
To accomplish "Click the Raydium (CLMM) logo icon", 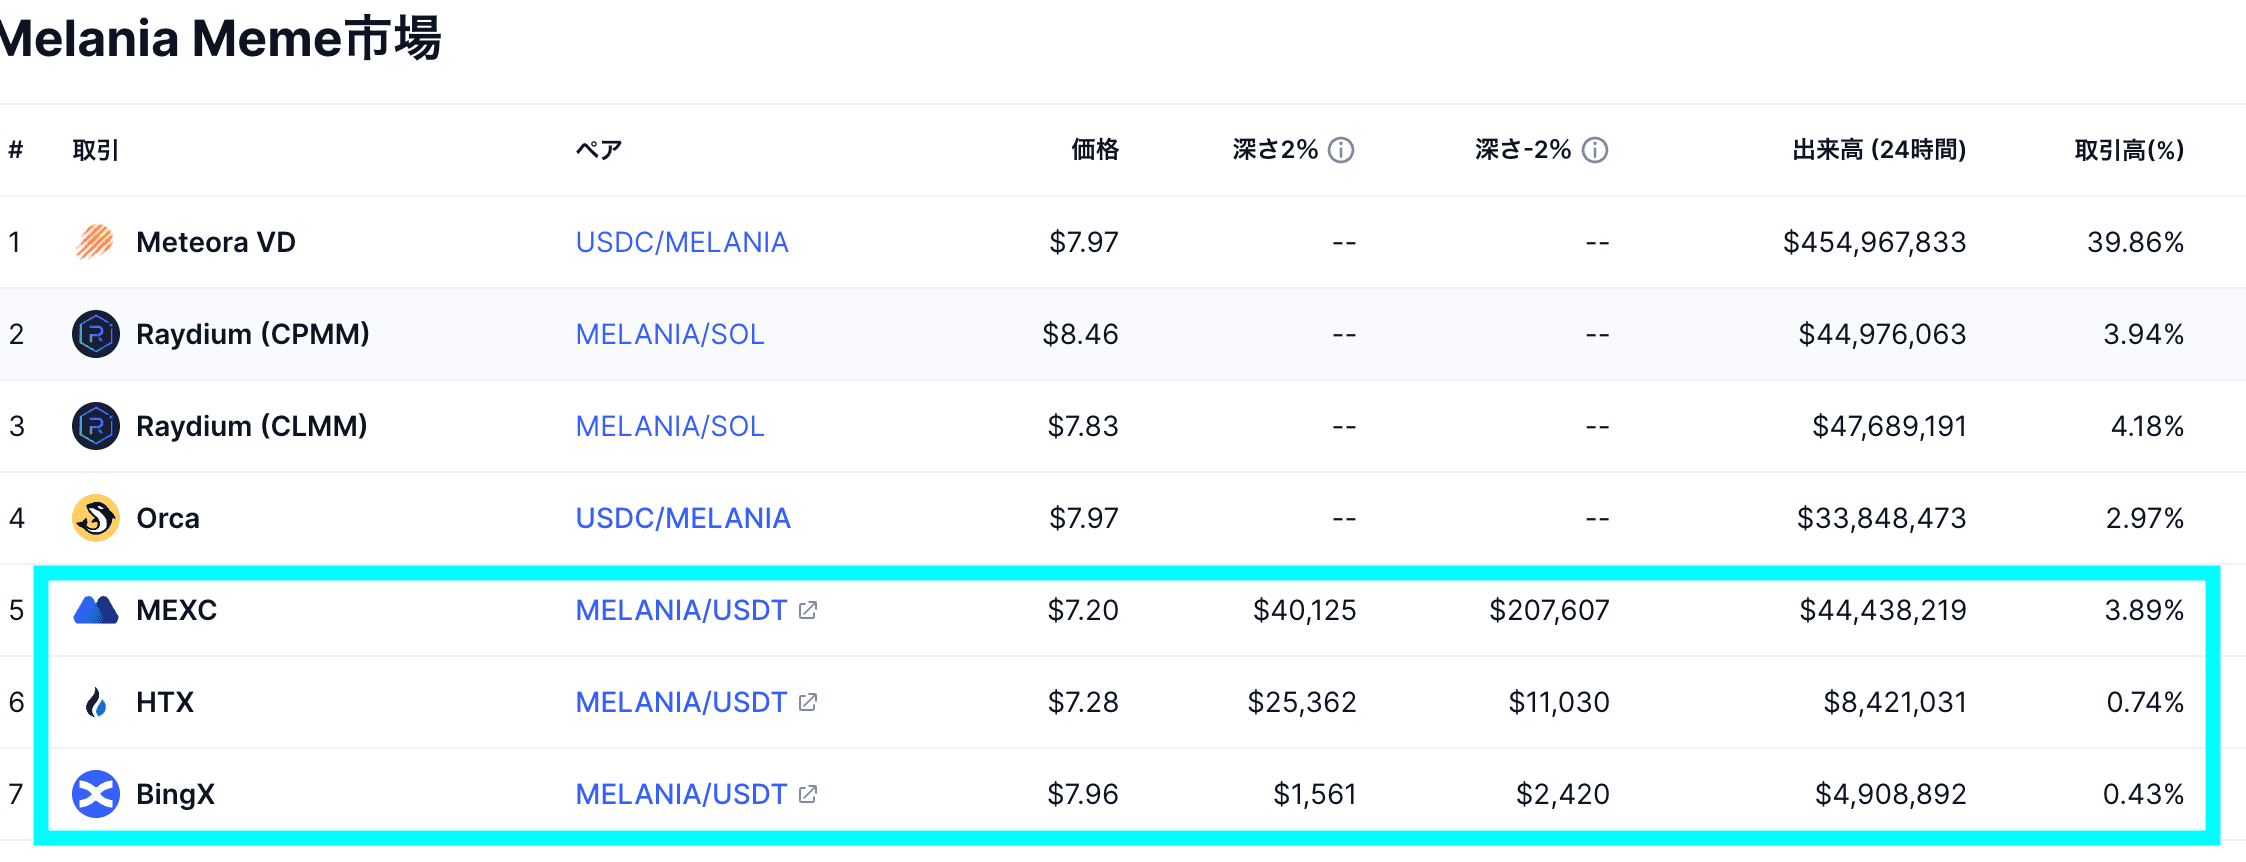I will coord(96,426).
